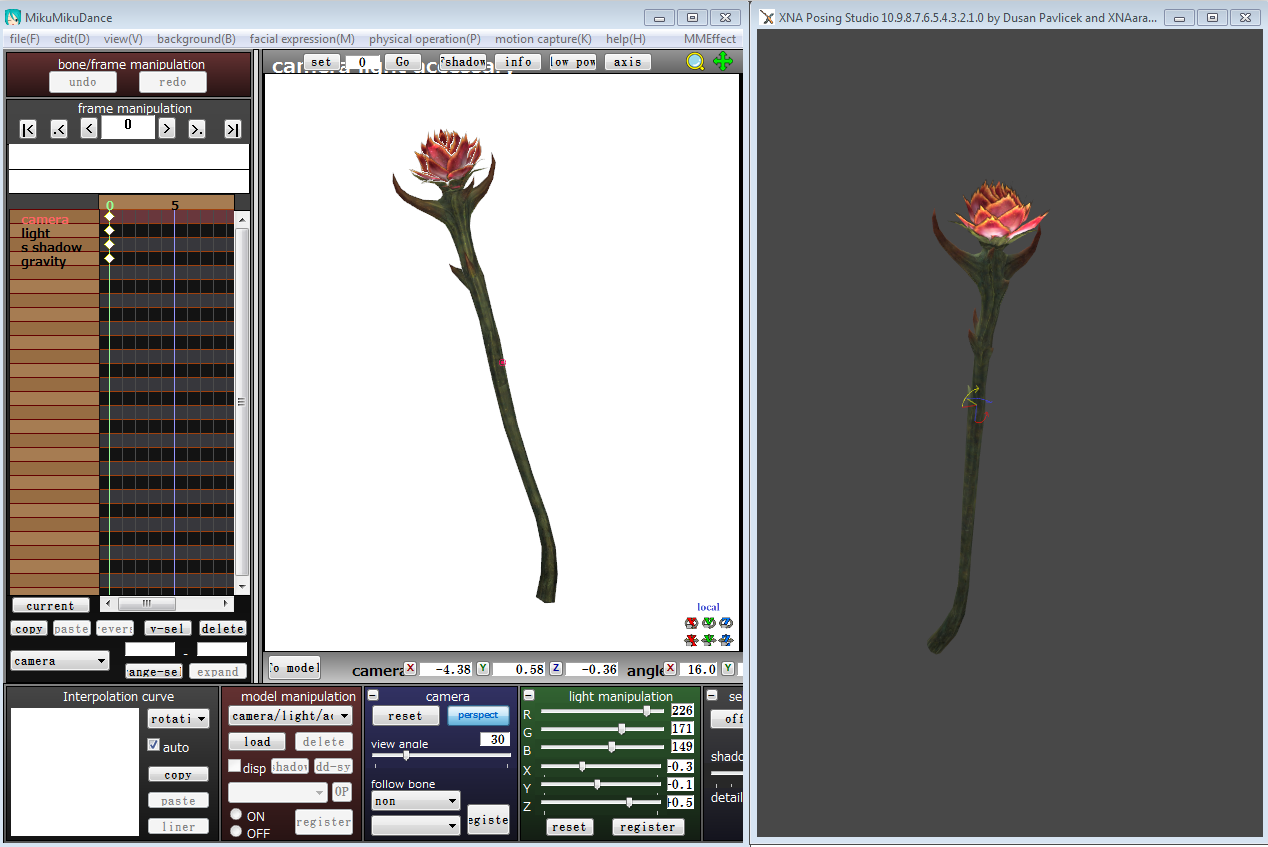Select the magnifier zoom icon above the viewport
The height and width of the screenshot is (847, 1268).
coord(695,61)
